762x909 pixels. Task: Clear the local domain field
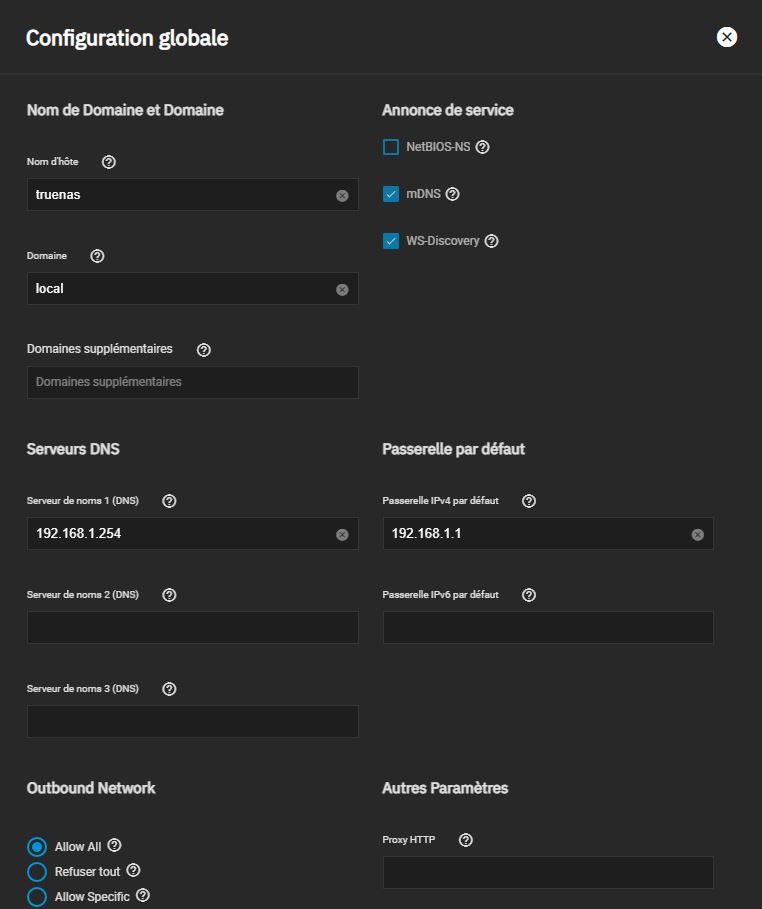[x=342, y=290]
